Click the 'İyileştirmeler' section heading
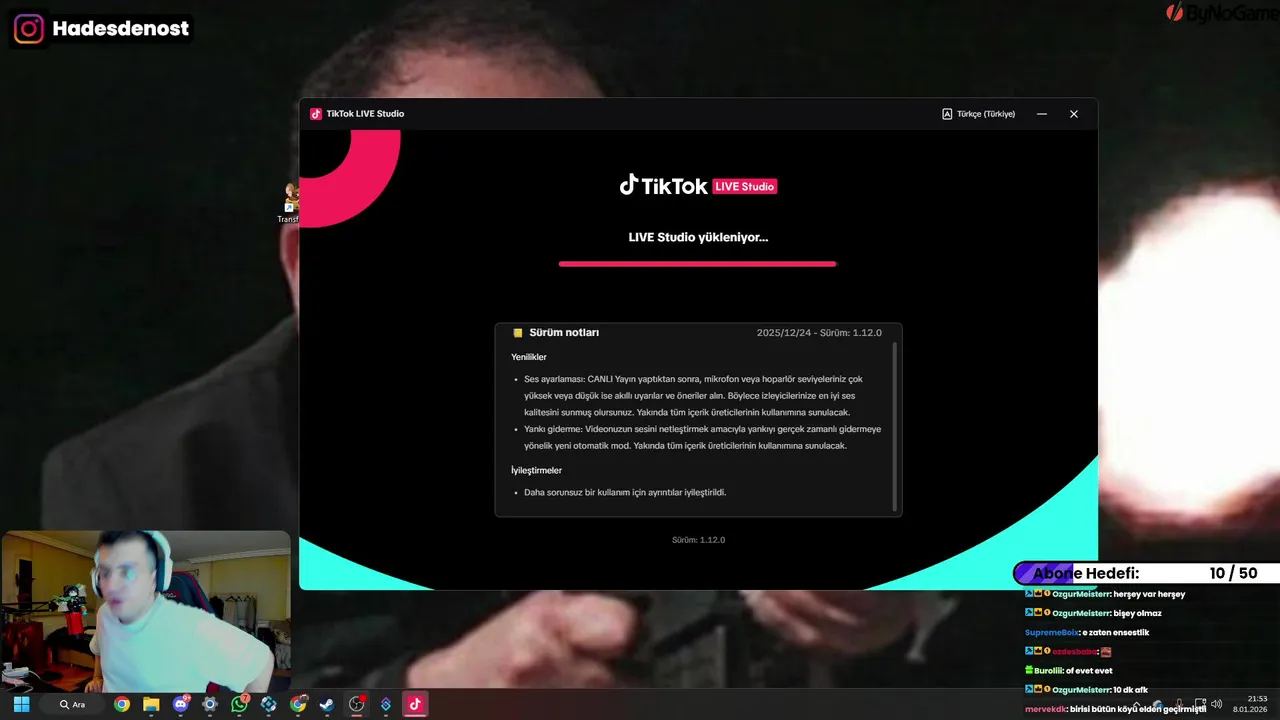Screen dimensions: 1280x720 (x=536, y=470)
